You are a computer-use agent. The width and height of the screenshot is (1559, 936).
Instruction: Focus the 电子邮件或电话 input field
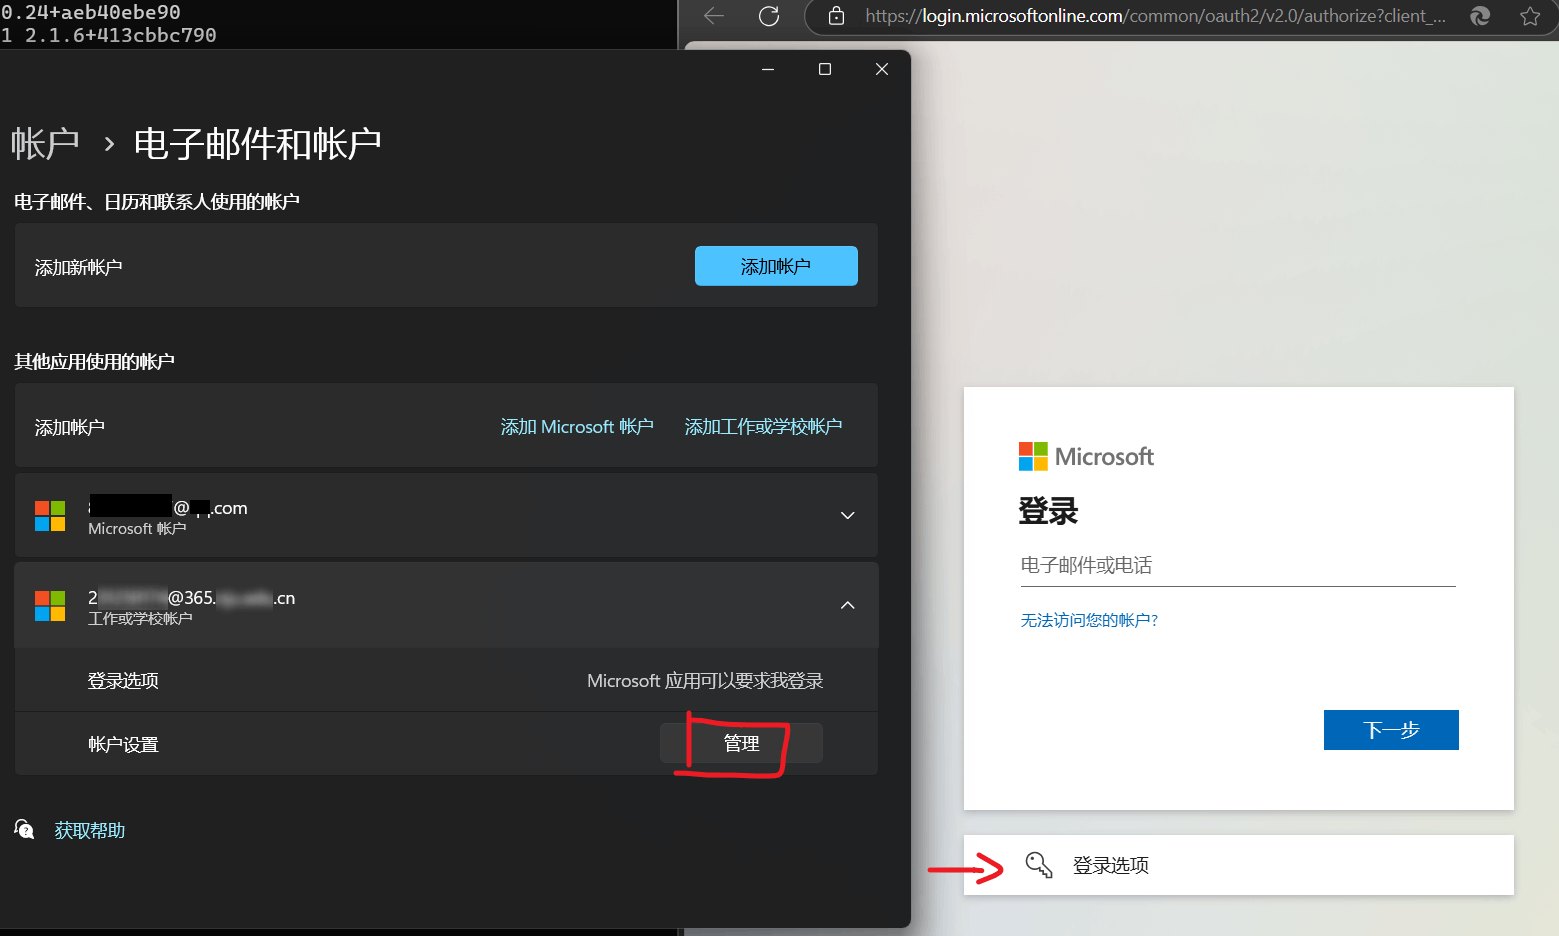[x=1238, y=566]
